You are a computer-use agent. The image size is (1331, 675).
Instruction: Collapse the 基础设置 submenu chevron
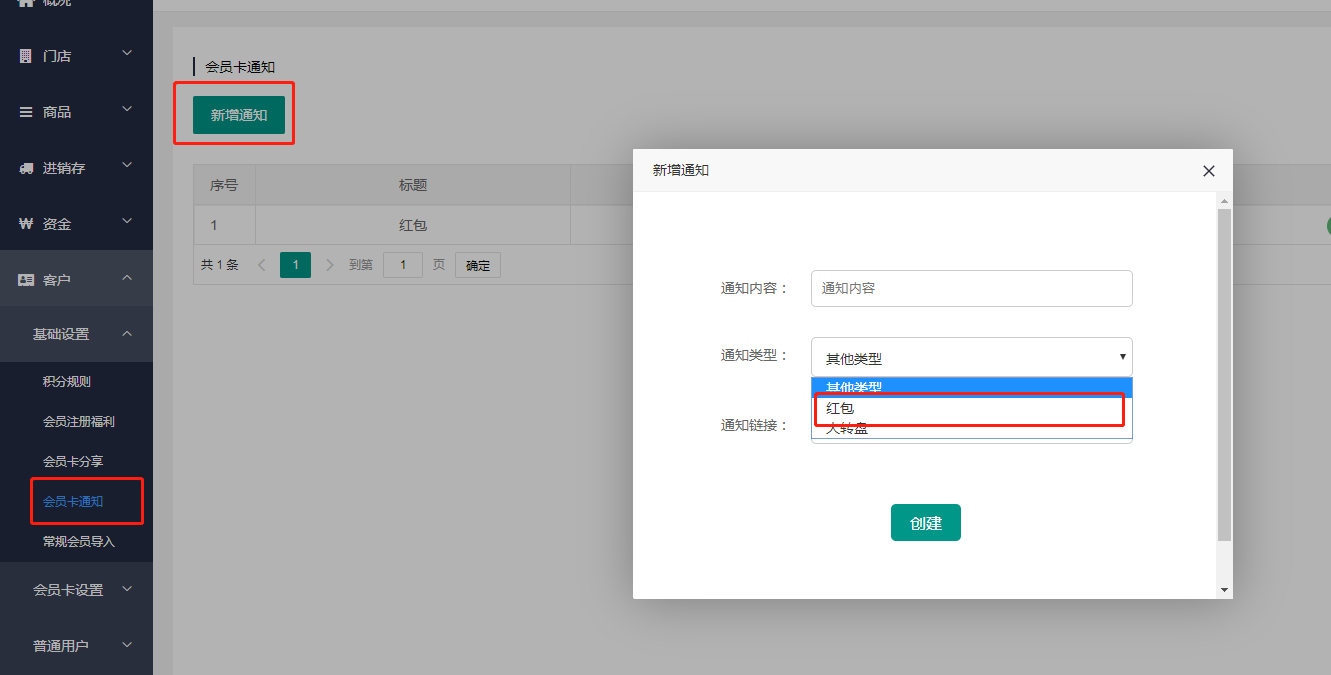pyautogui.click(x=127, y=334)
